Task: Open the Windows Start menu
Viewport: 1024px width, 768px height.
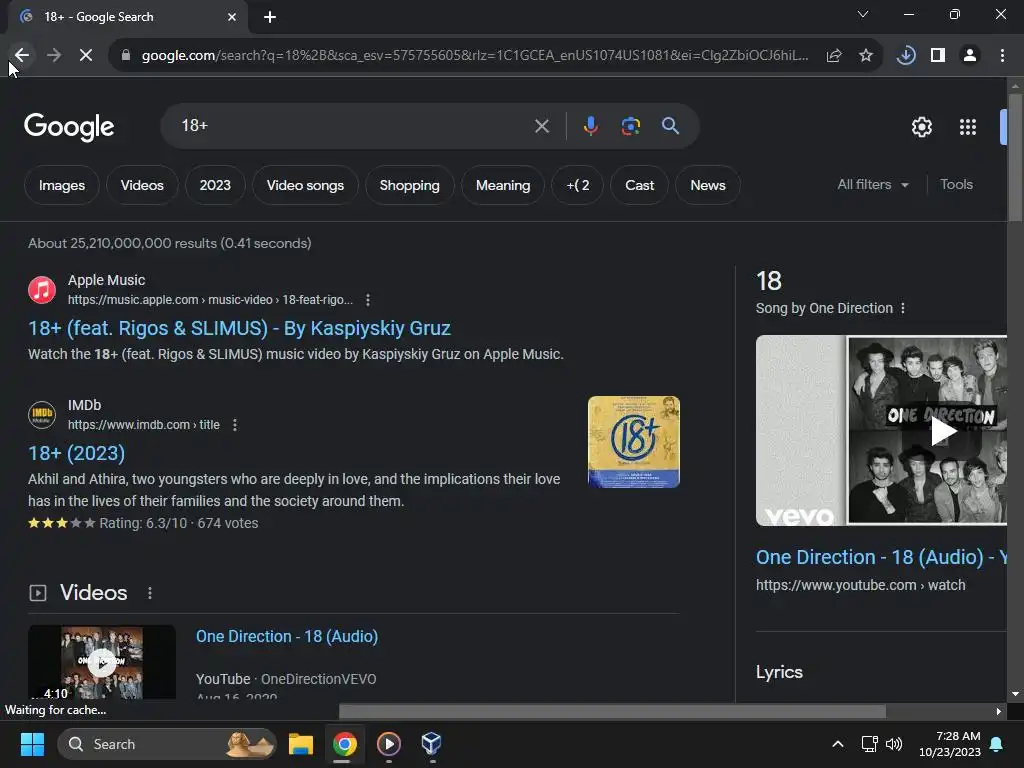Action: pos(32,744)
